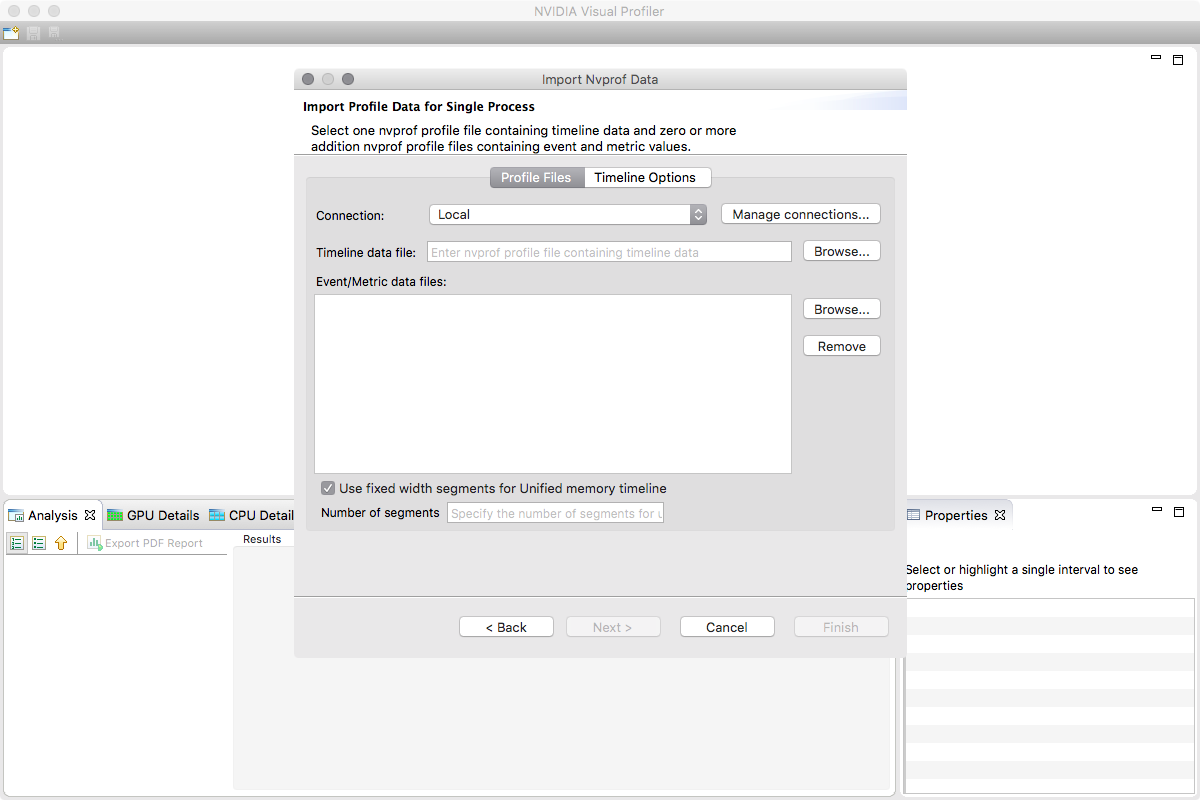
Task: Cancel the Import Nvprof Data wizard
Action: click(x=727, y=626)
